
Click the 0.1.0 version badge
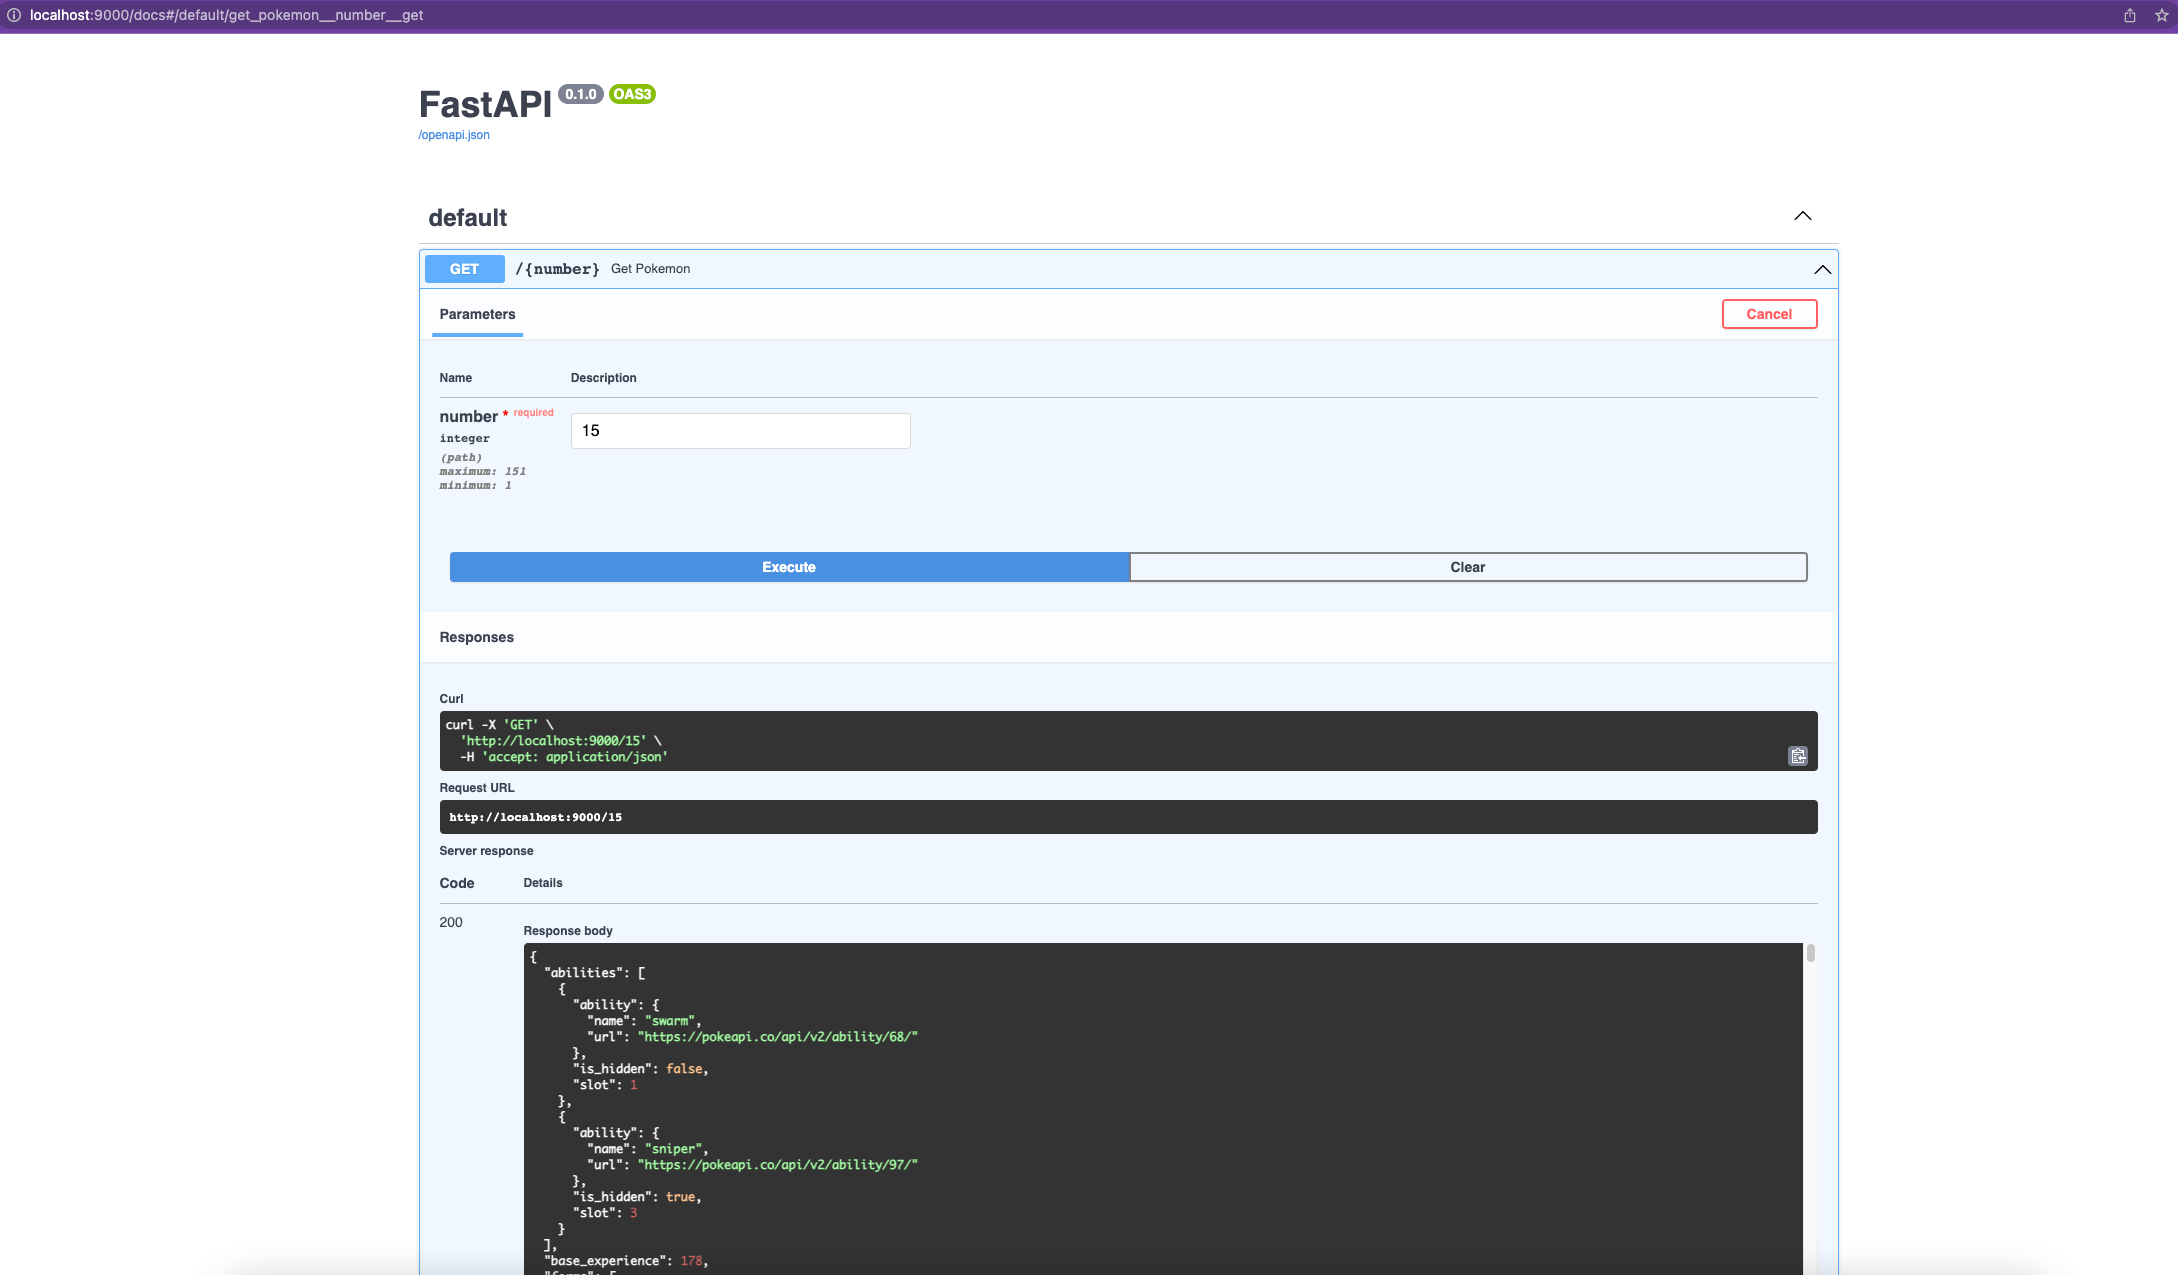(580, 94)
